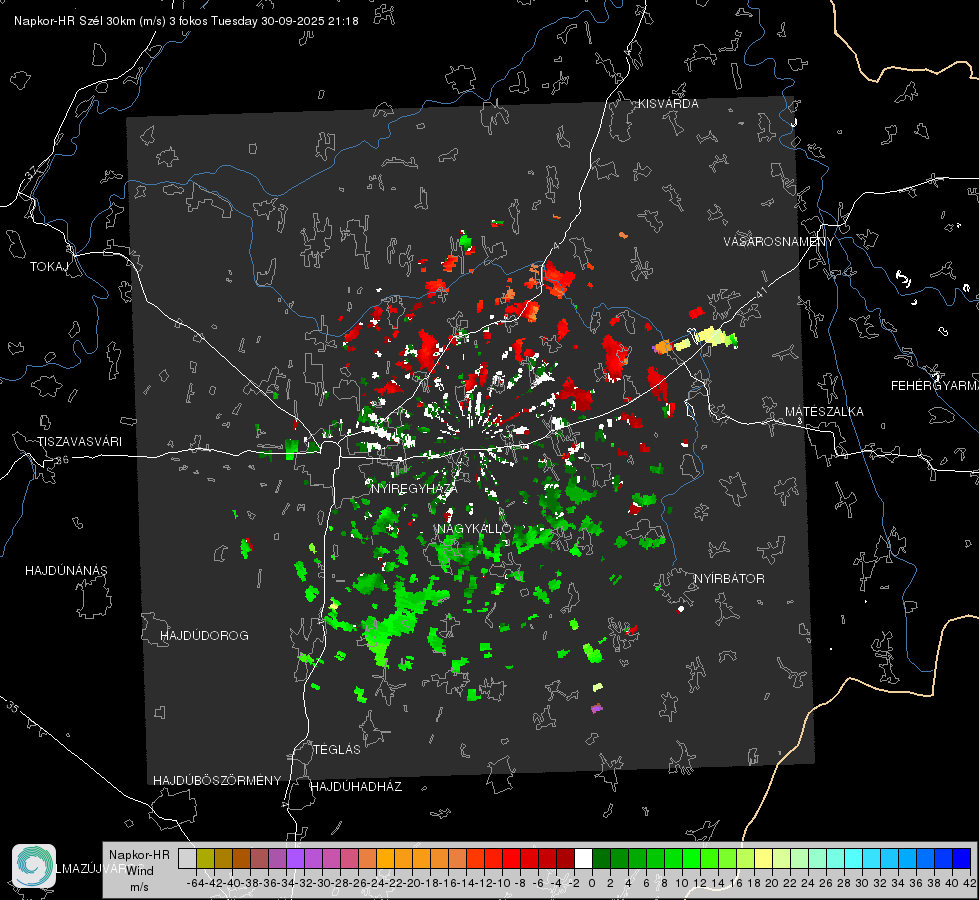Pick the white swatch in wind legend
The image size is (979, 900).
click(583, 858)
